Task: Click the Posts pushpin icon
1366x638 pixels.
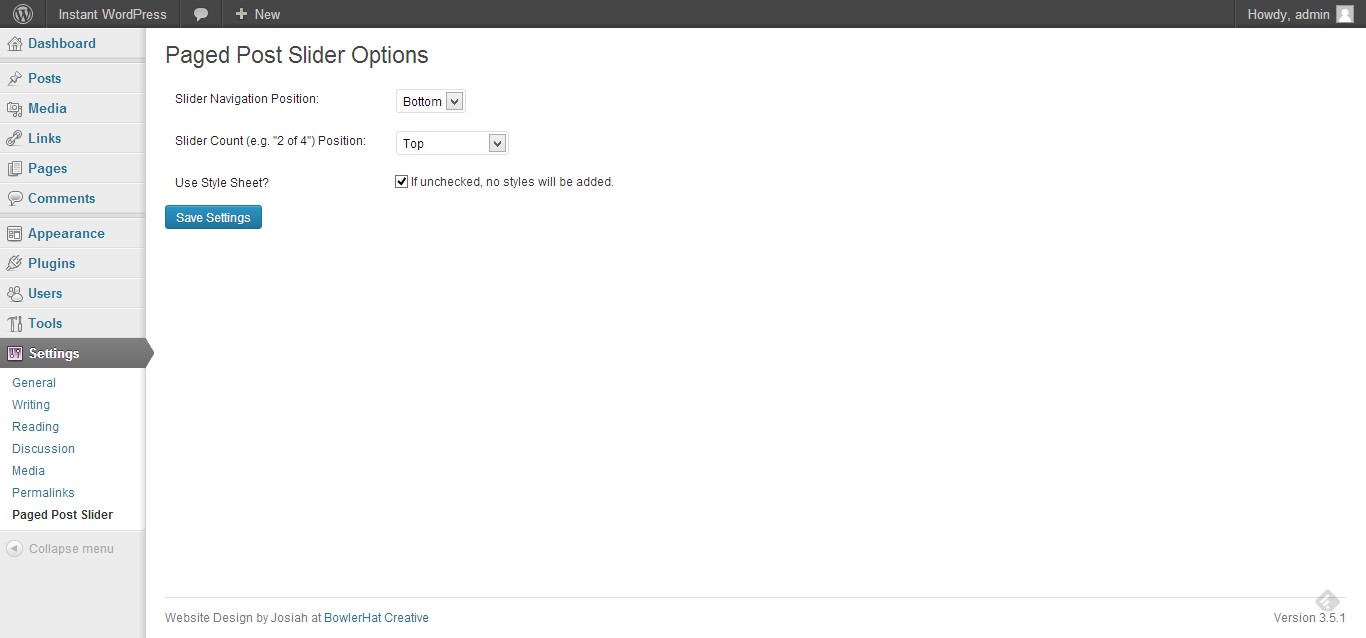Action: point(15,79)
